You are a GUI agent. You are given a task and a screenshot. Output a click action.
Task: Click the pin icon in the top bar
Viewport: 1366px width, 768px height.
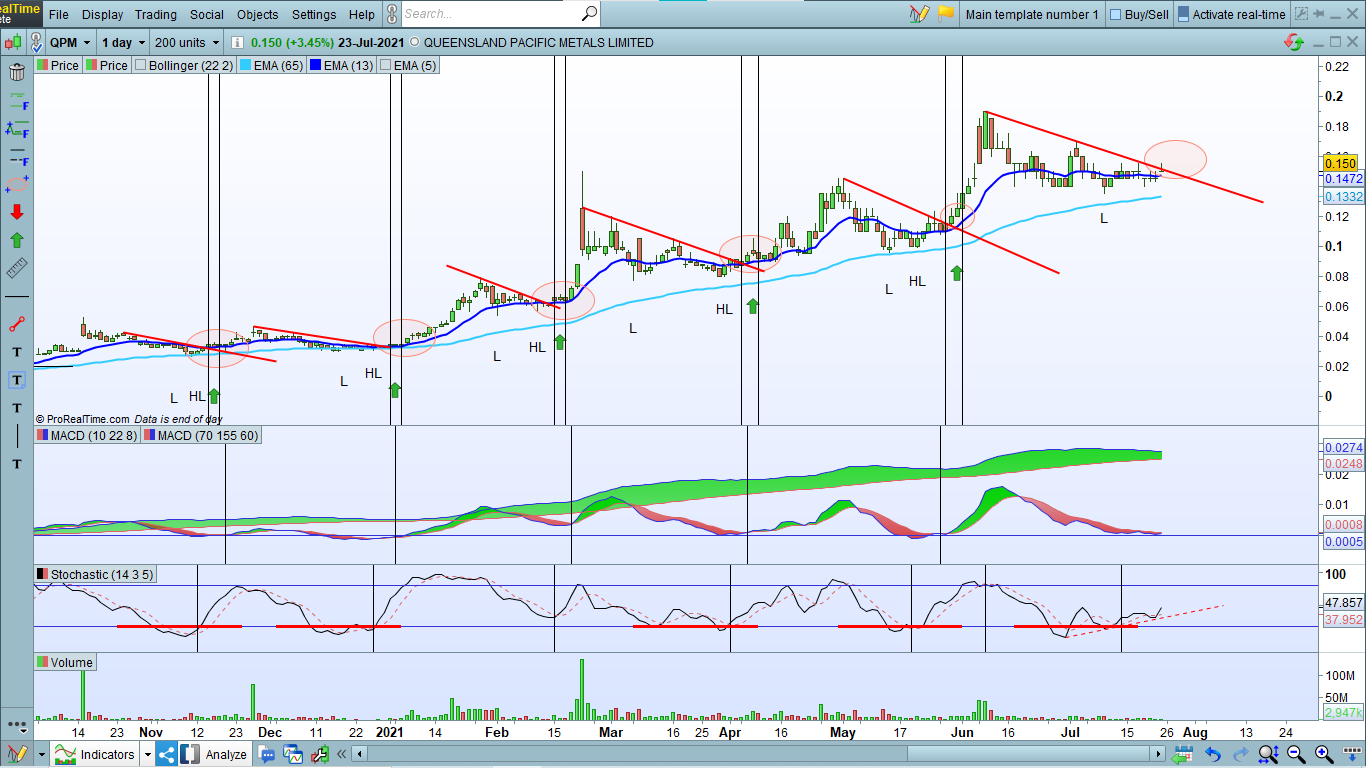coord(1321,15)
